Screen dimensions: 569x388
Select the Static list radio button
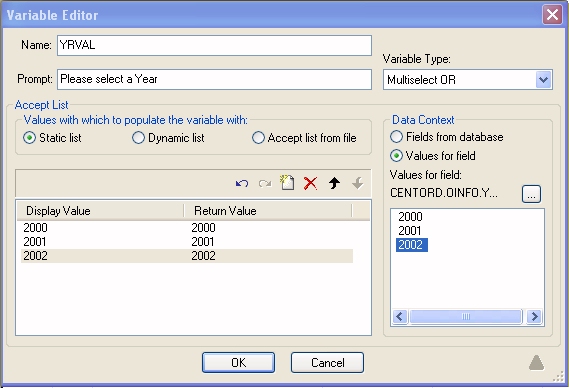[29, 138]
